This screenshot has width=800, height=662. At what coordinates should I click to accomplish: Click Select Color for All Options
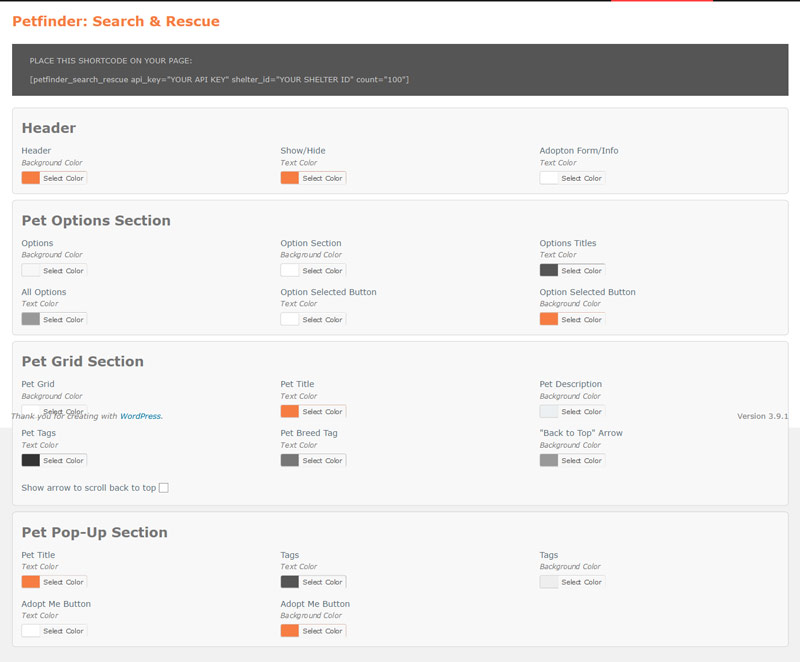click(x=63, y=320)
